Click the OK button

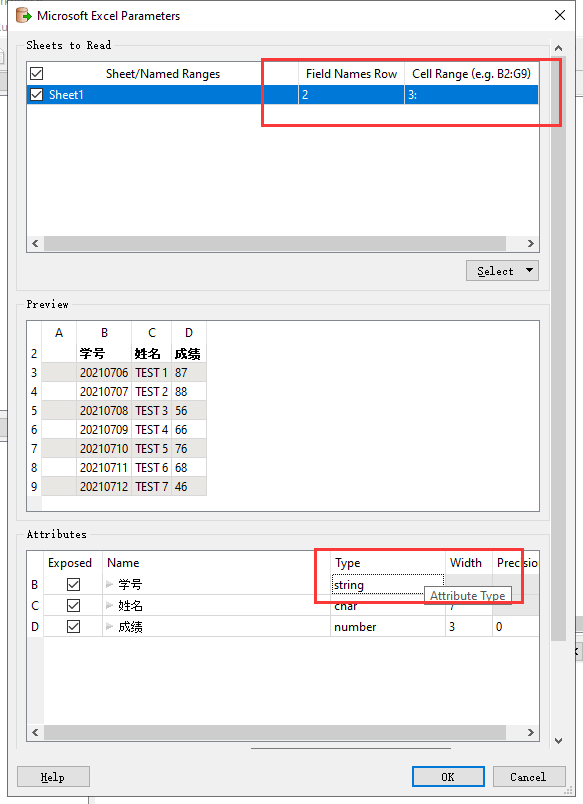tap(448, 777)
